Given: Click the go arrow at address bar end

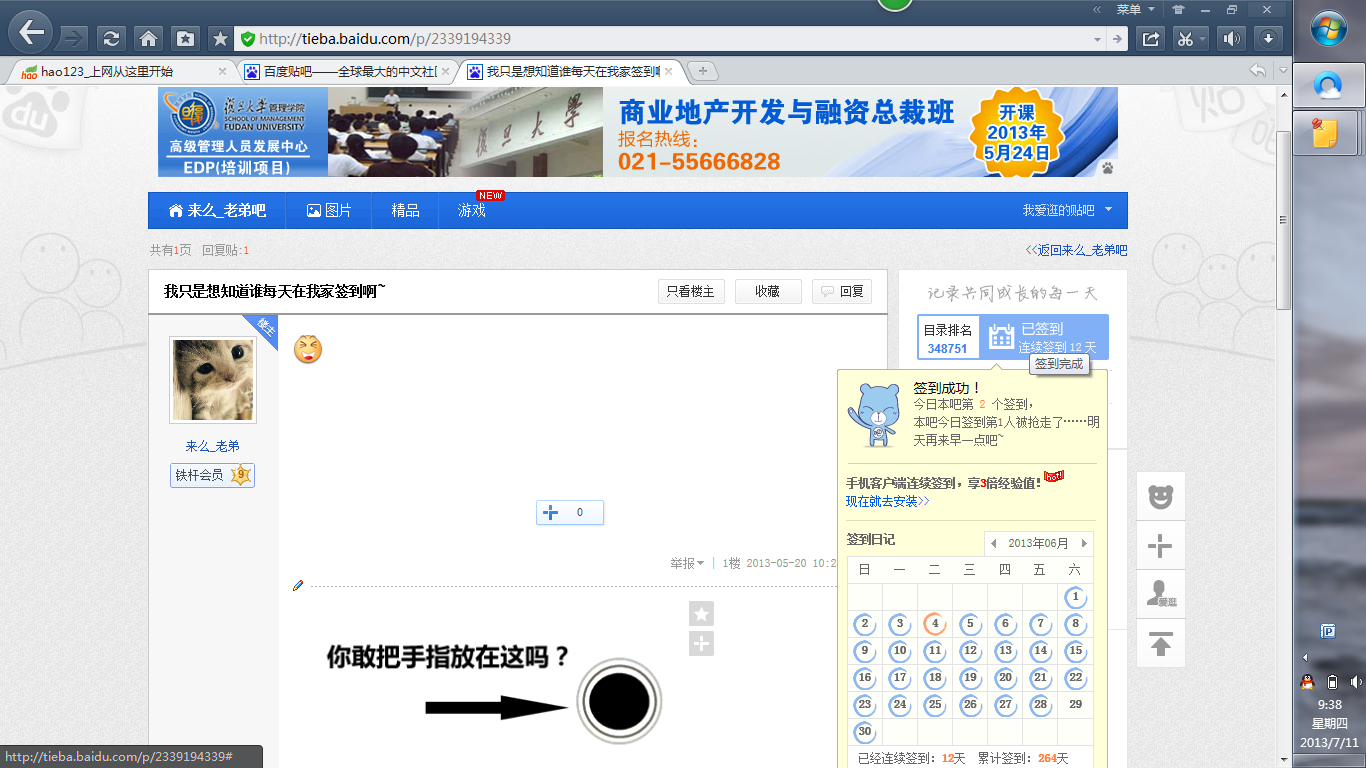Looking at the screenshot, I should [1118, 39].
